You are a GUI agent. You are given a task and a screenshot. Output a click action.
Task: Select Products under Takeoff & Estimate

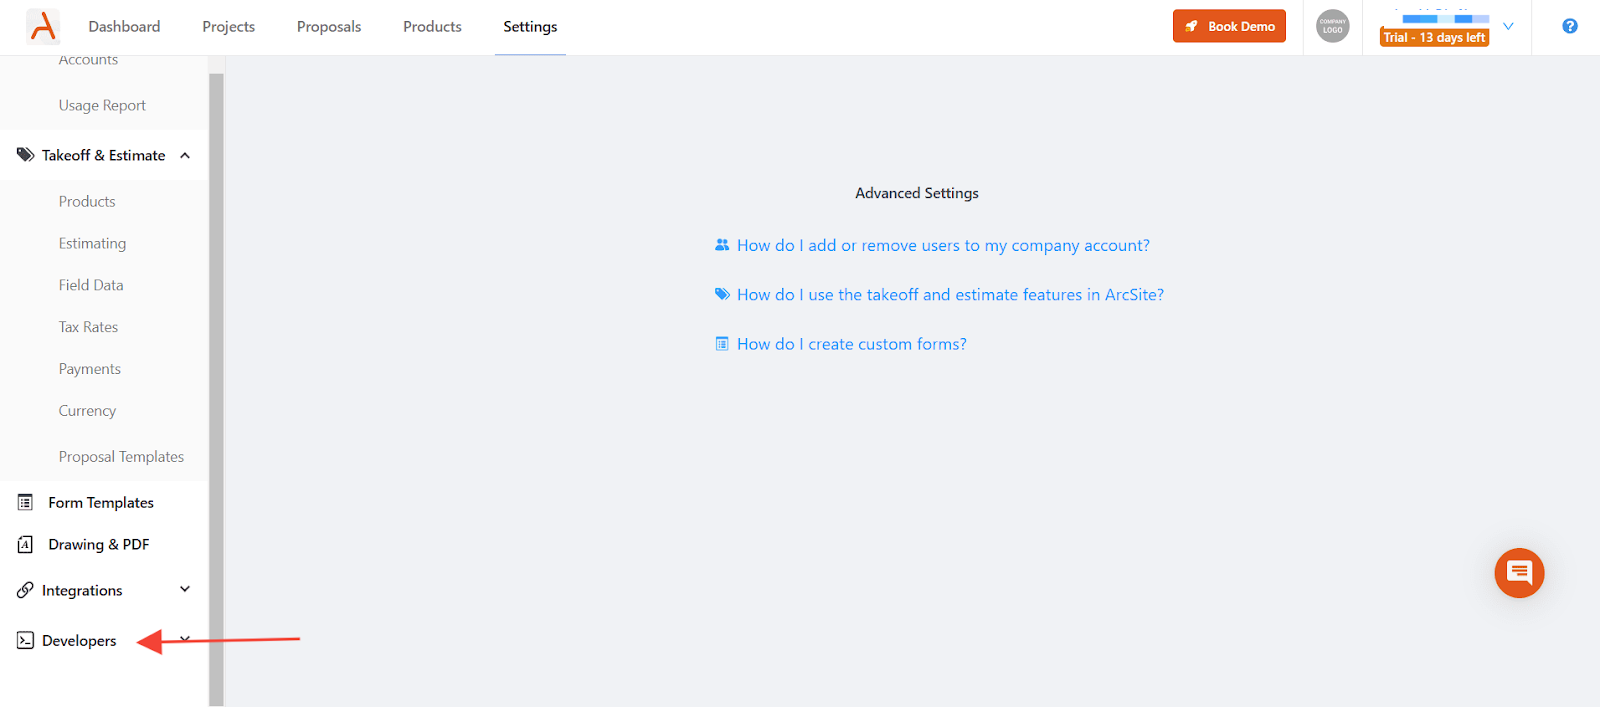tap(87, 201)
